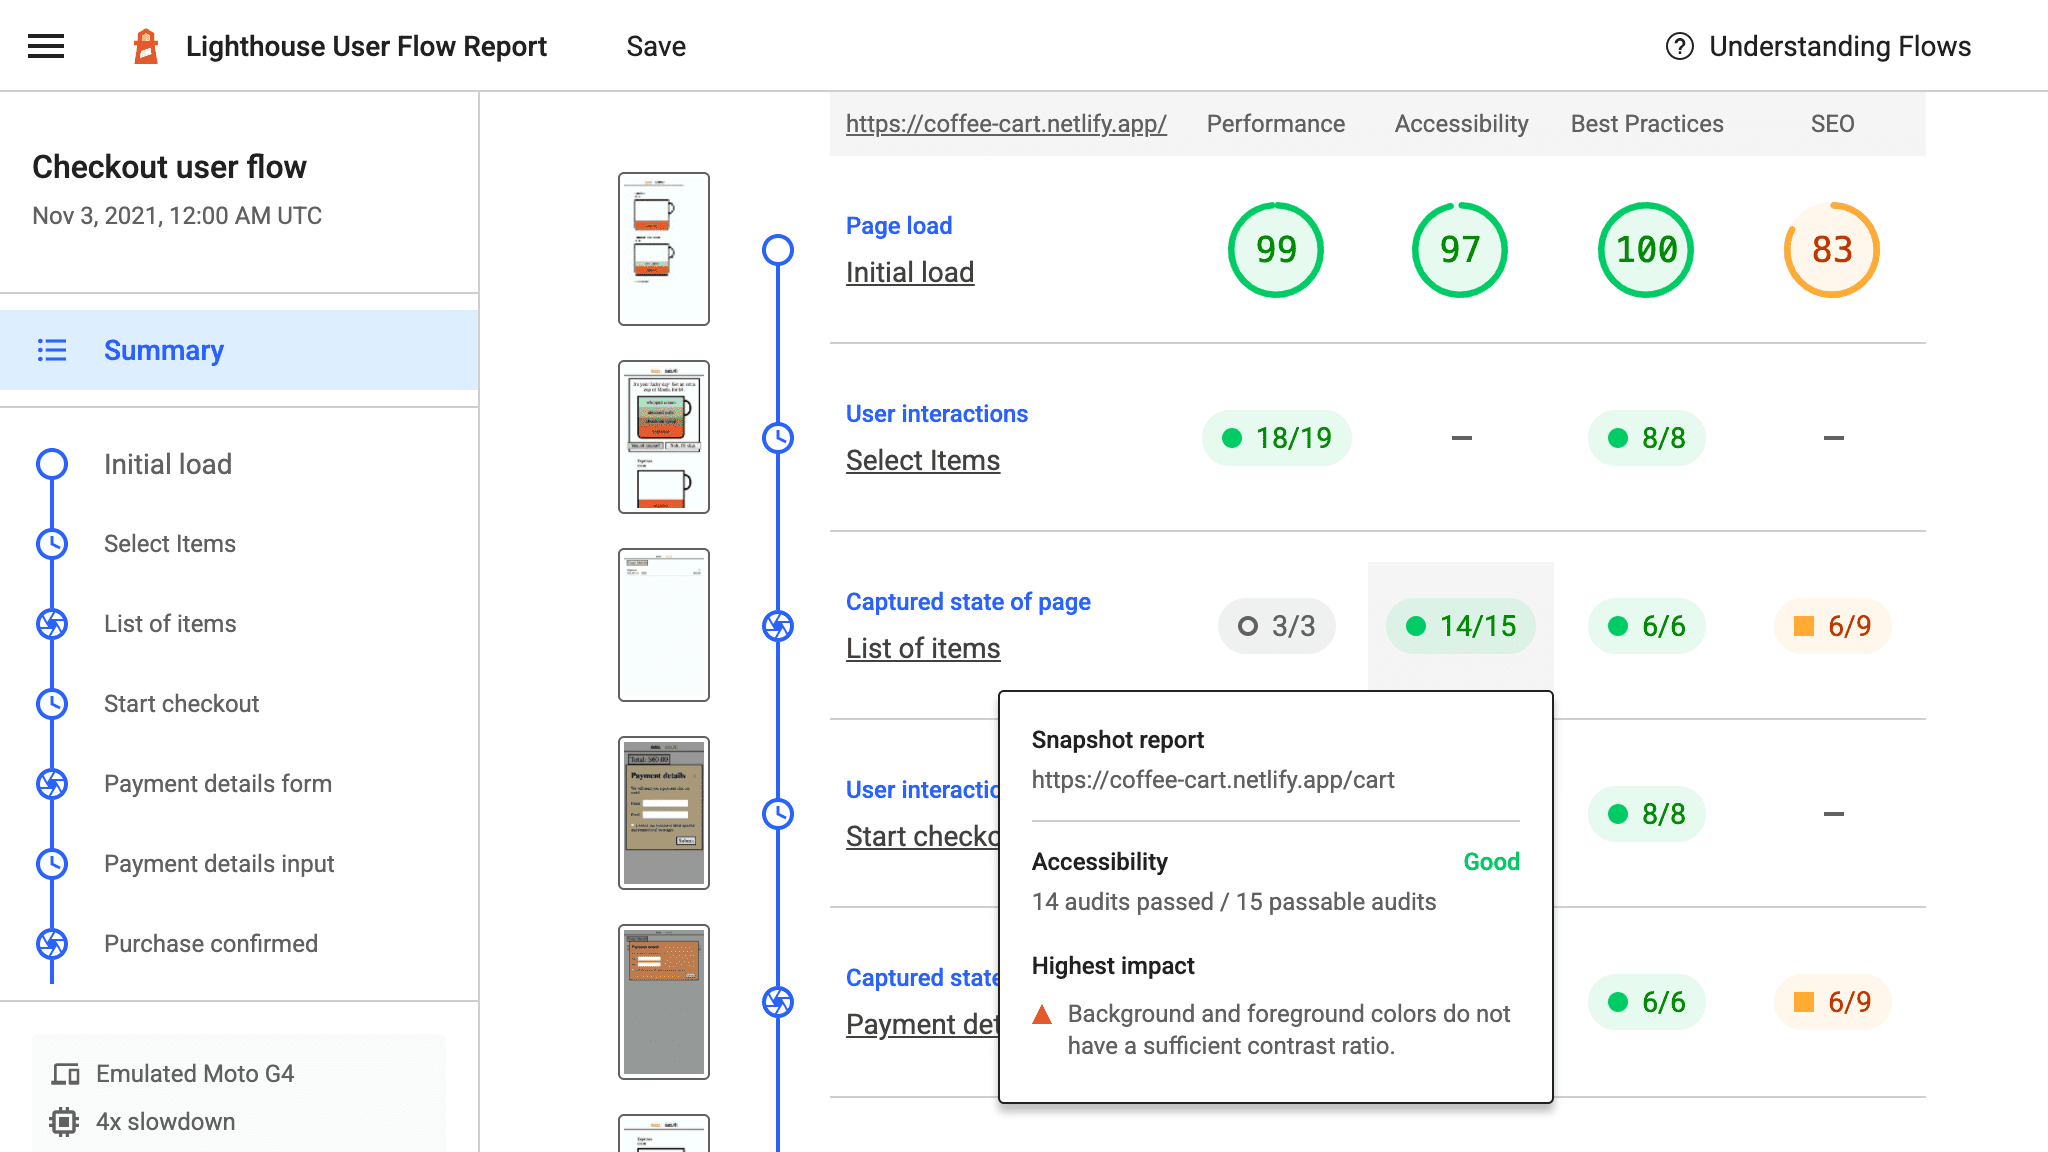Viewport: 2048px width, 1152px height.
Task: Click the Save button
Action: click(x=655, y=46)
